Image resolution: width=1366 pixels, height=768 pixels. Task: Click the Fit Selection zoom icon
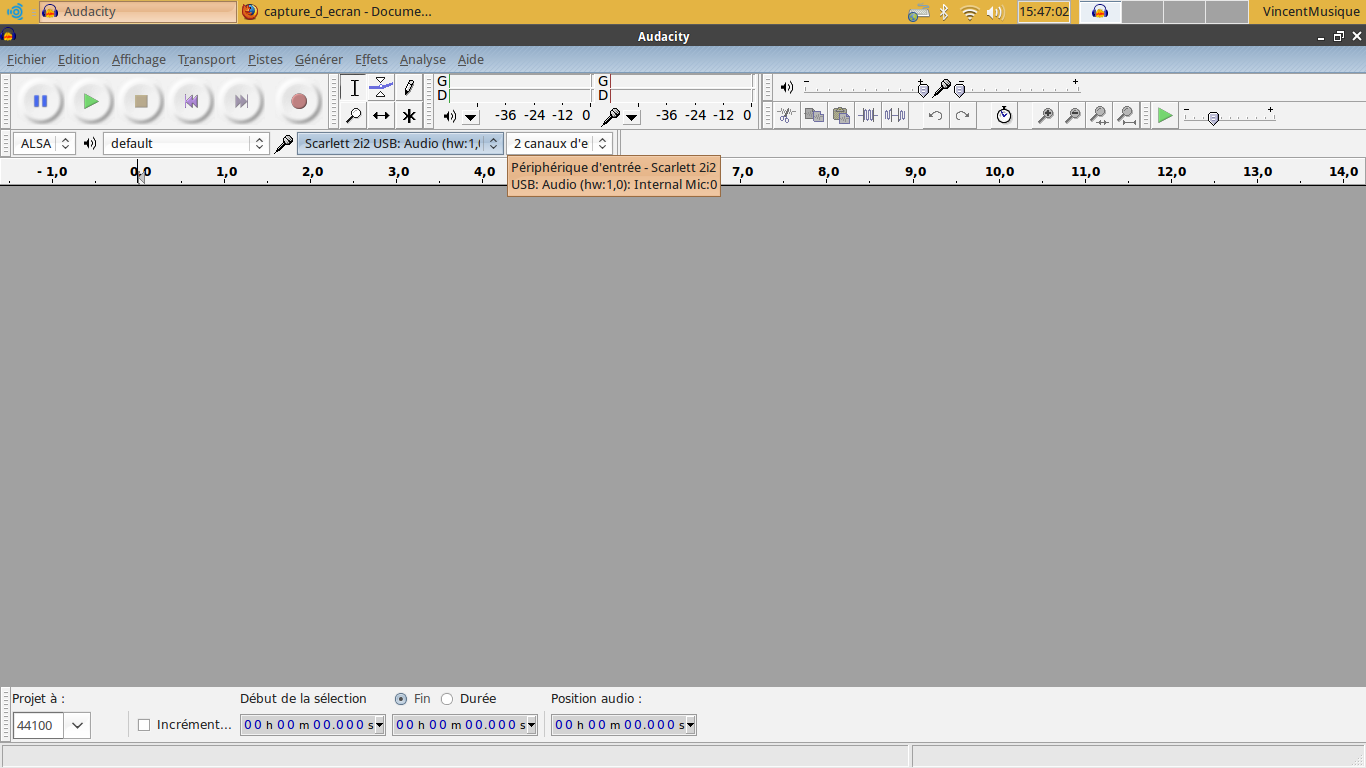(1099, 115)
